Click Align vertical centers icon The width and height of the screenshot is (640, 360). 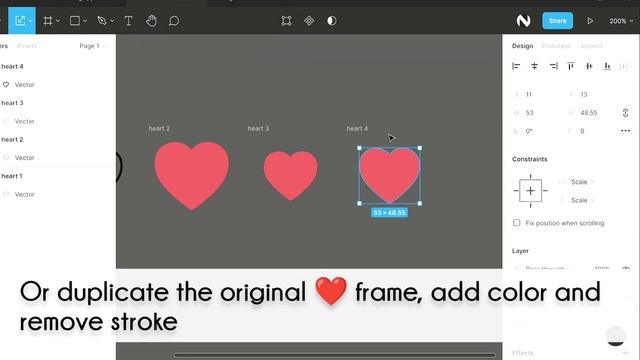[x=589, y=66]
